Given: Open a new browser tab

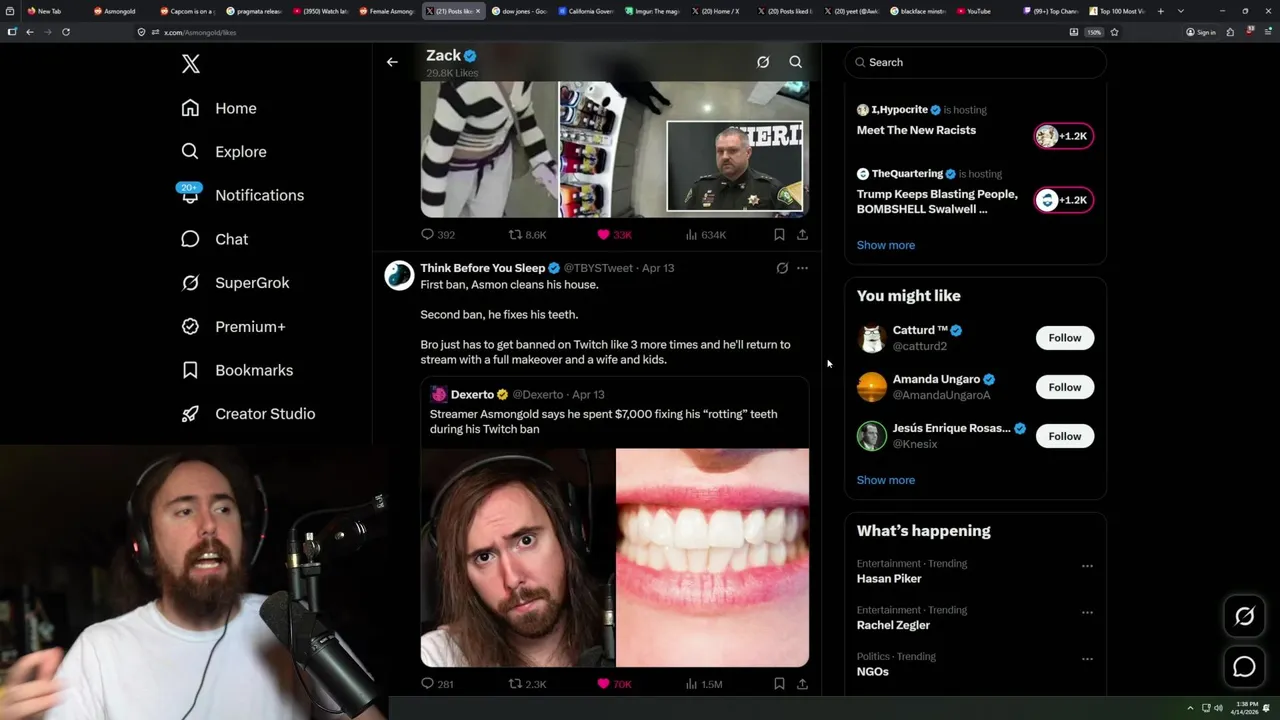Looking at the screenshot, I should 1160,11.
